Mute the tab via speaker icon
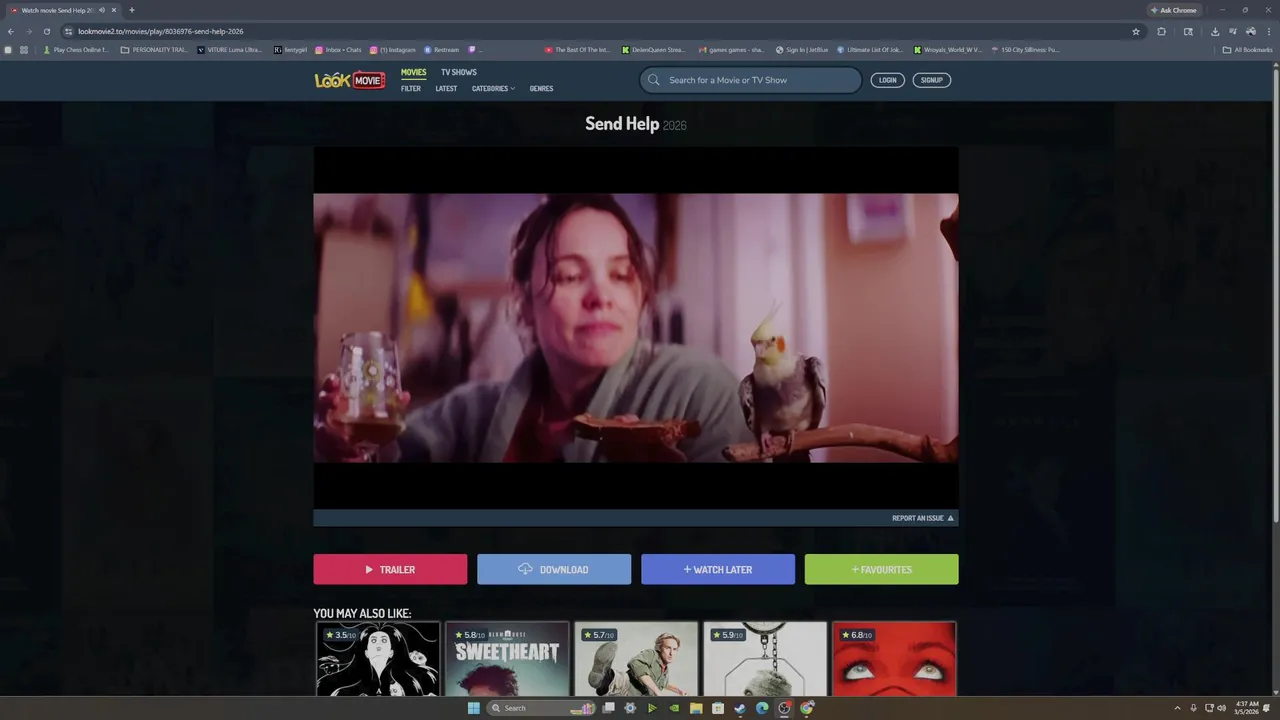 [x=101, y=10]
